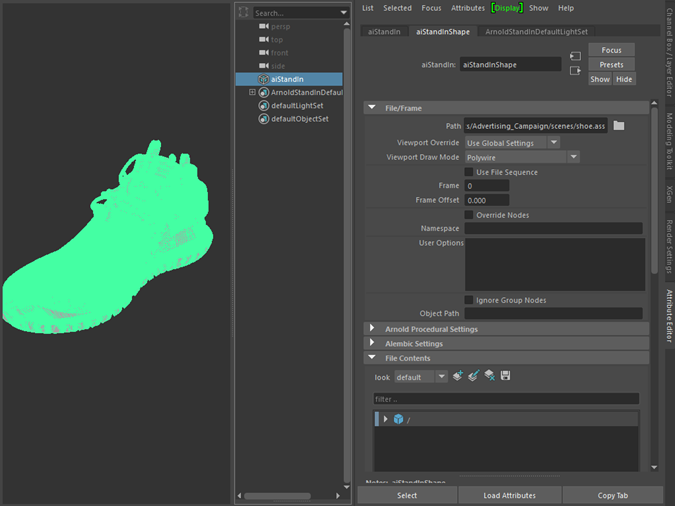675x506 pixels.
Task: Click the Namespace input field
Action: 554,228
